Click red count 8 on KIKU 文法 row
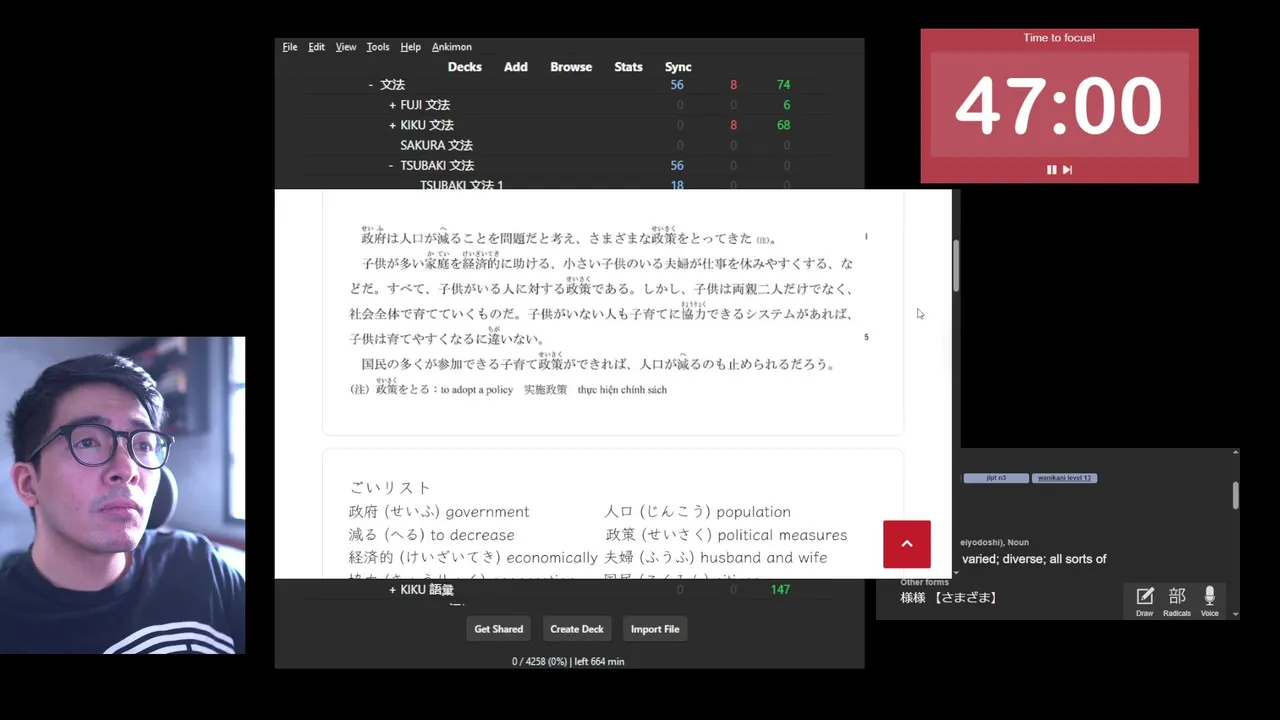The height and width of the screenshot is (720, 1280). 733,125
